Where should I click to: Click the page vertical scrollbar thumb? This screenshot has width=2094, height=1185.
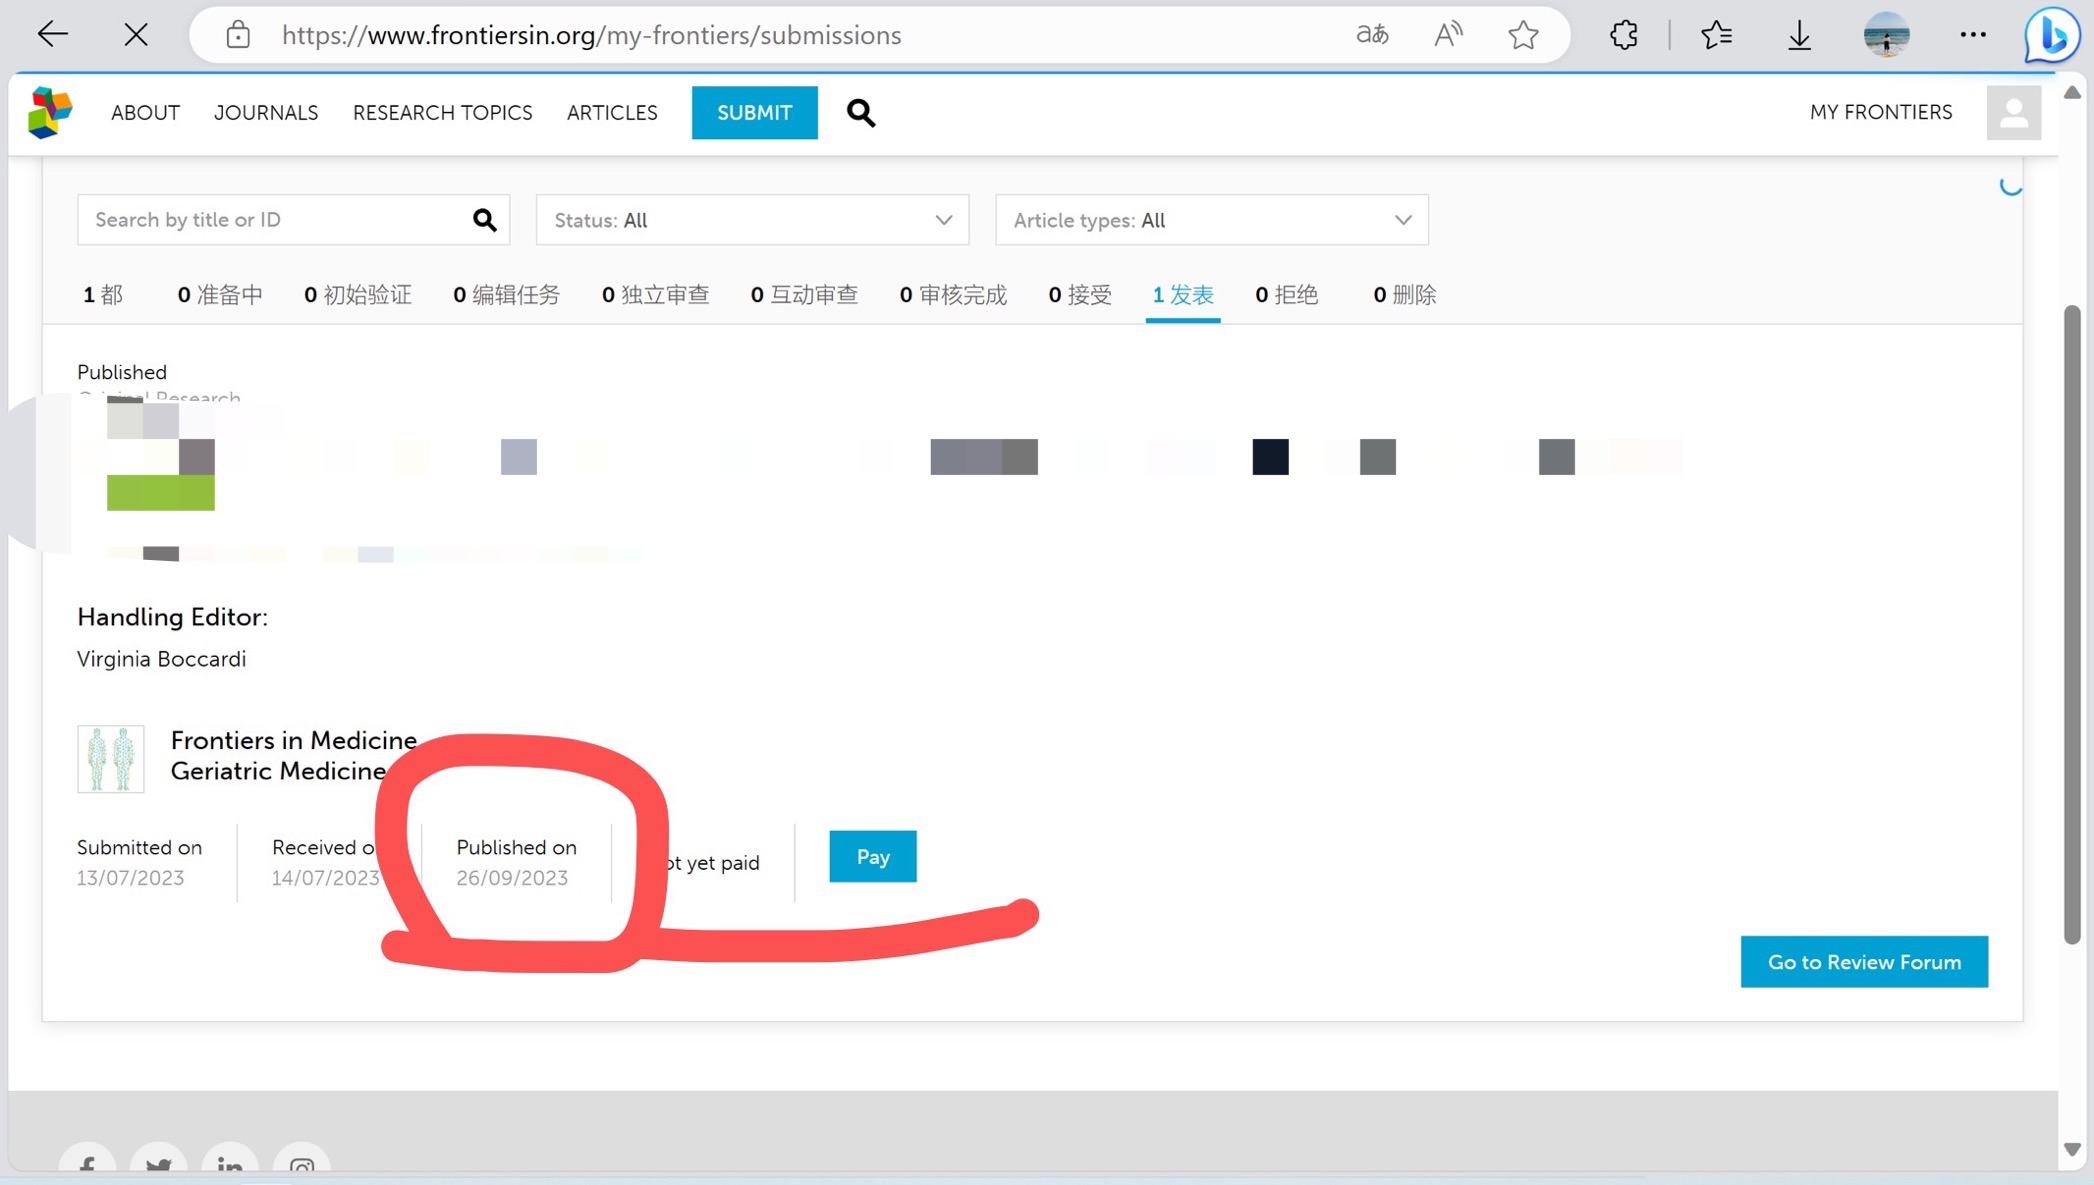pos(2072,625)
